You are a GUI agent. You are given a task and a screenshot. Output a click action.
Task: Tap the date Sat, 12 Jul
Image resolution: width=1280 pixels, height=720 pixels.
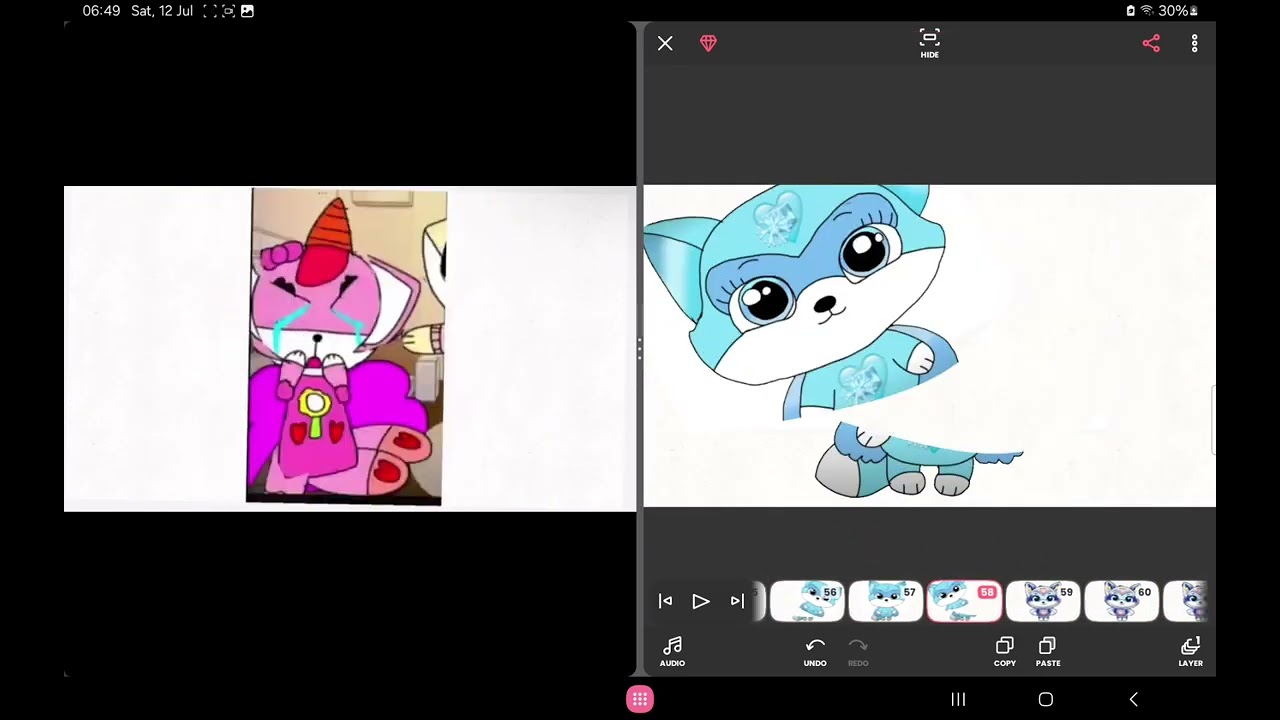click(x=162, y=11)
